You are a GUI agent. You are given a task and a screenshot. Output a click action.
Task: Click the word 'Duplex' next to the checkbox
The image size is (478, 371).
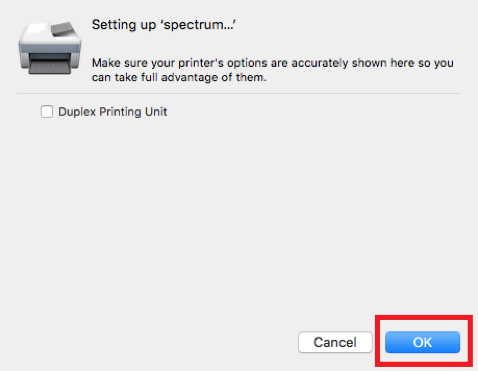point(77,112)
